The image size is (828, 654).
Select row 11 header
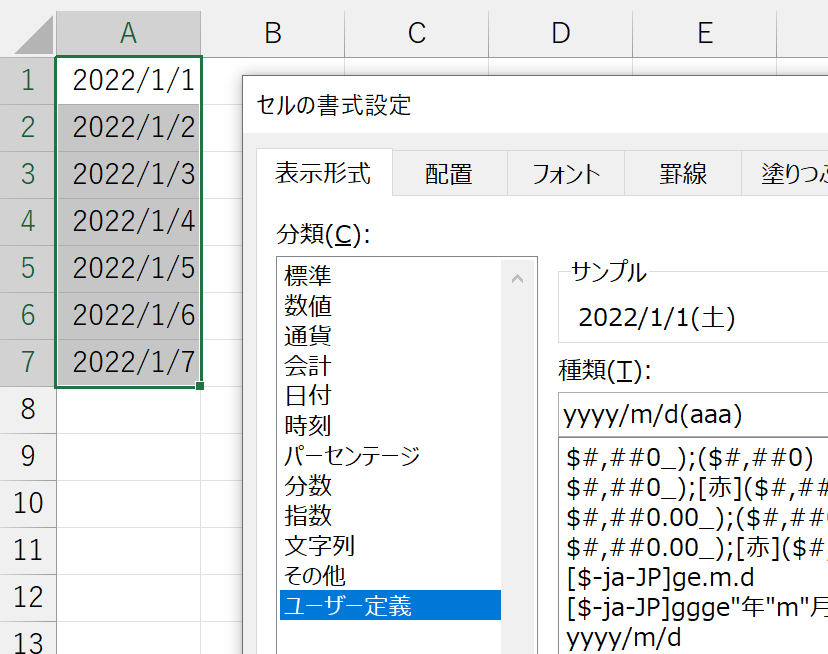pyautogui.click(x=27, y=550)
